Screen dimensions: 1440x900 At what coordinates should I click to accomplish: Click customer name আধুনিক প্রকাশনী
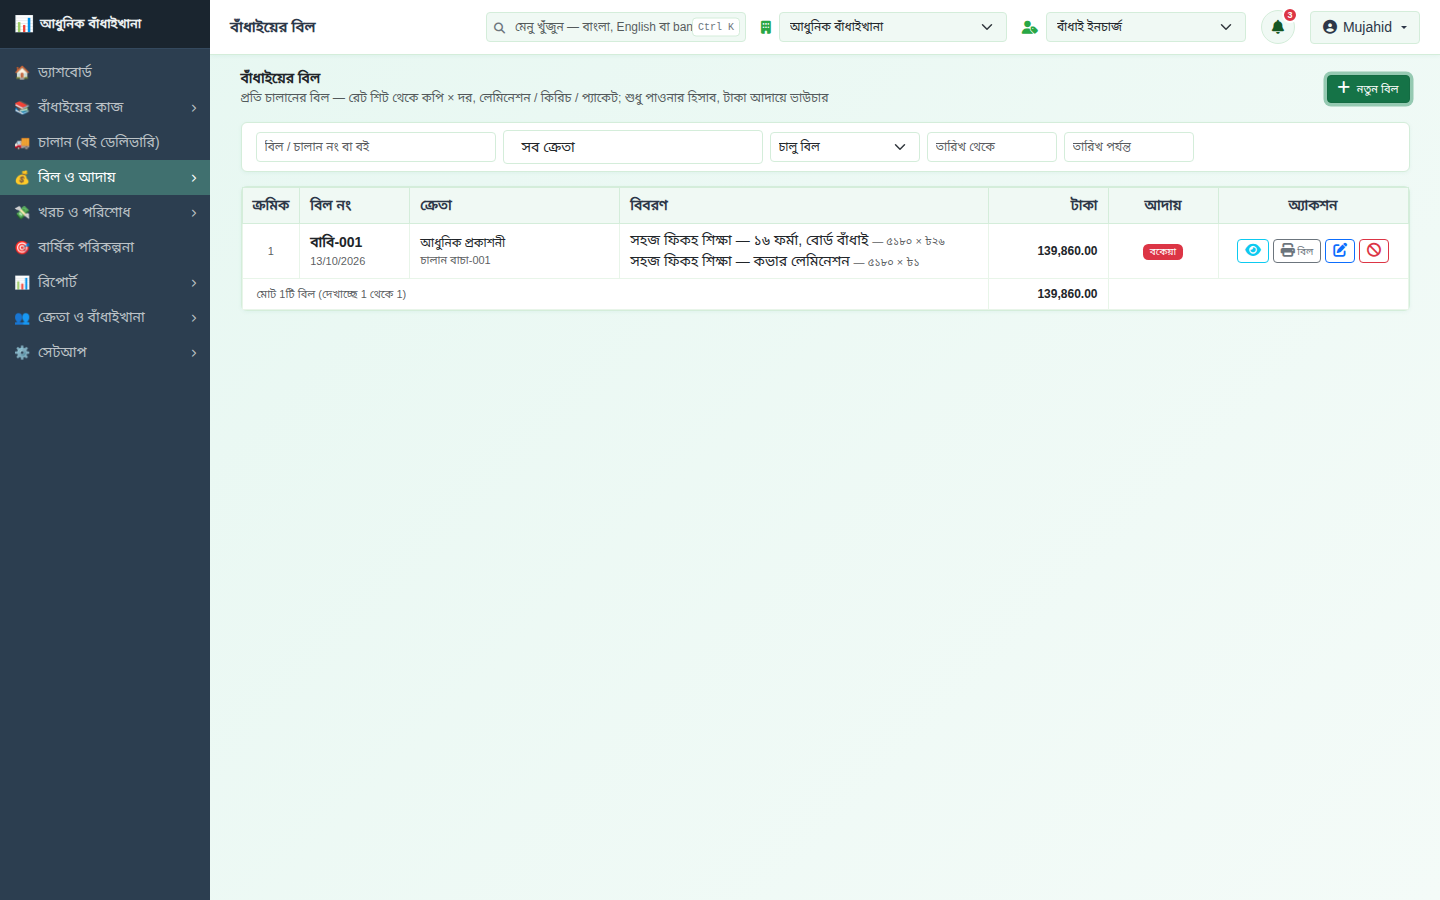tap(462, 242)
